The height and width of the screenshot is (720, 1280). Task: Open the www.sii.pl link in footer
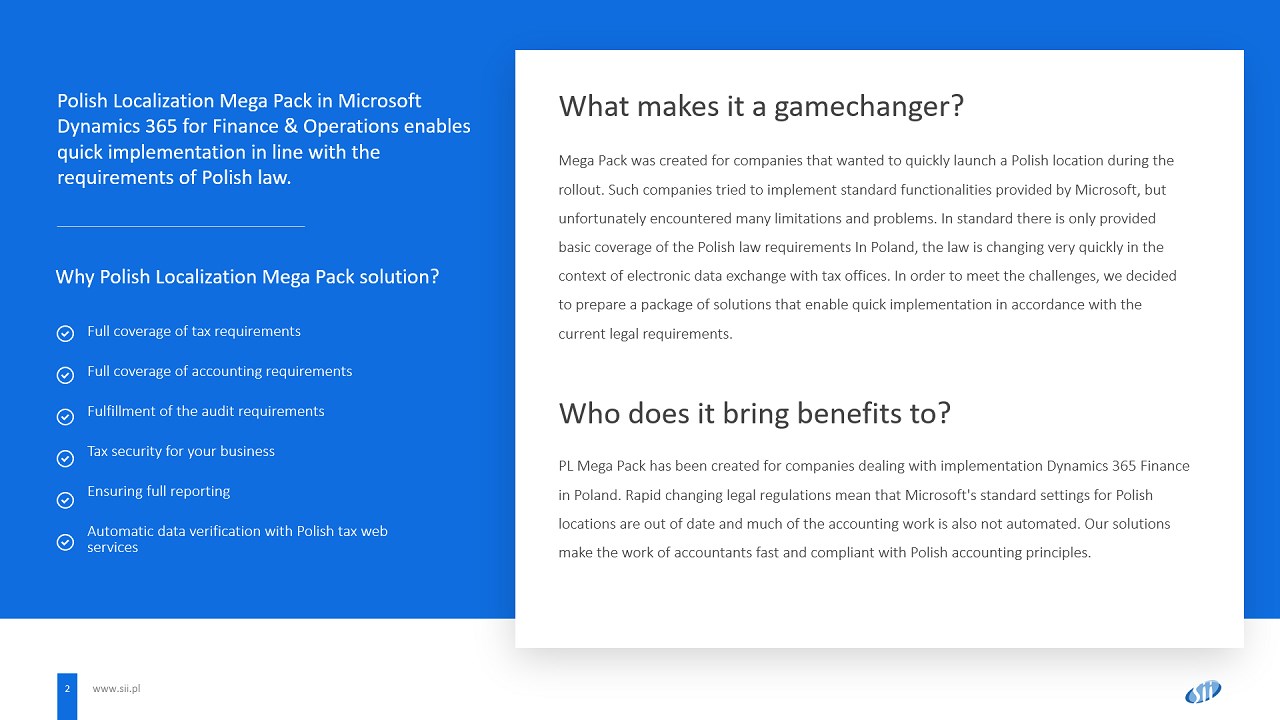tap(116, 688)
